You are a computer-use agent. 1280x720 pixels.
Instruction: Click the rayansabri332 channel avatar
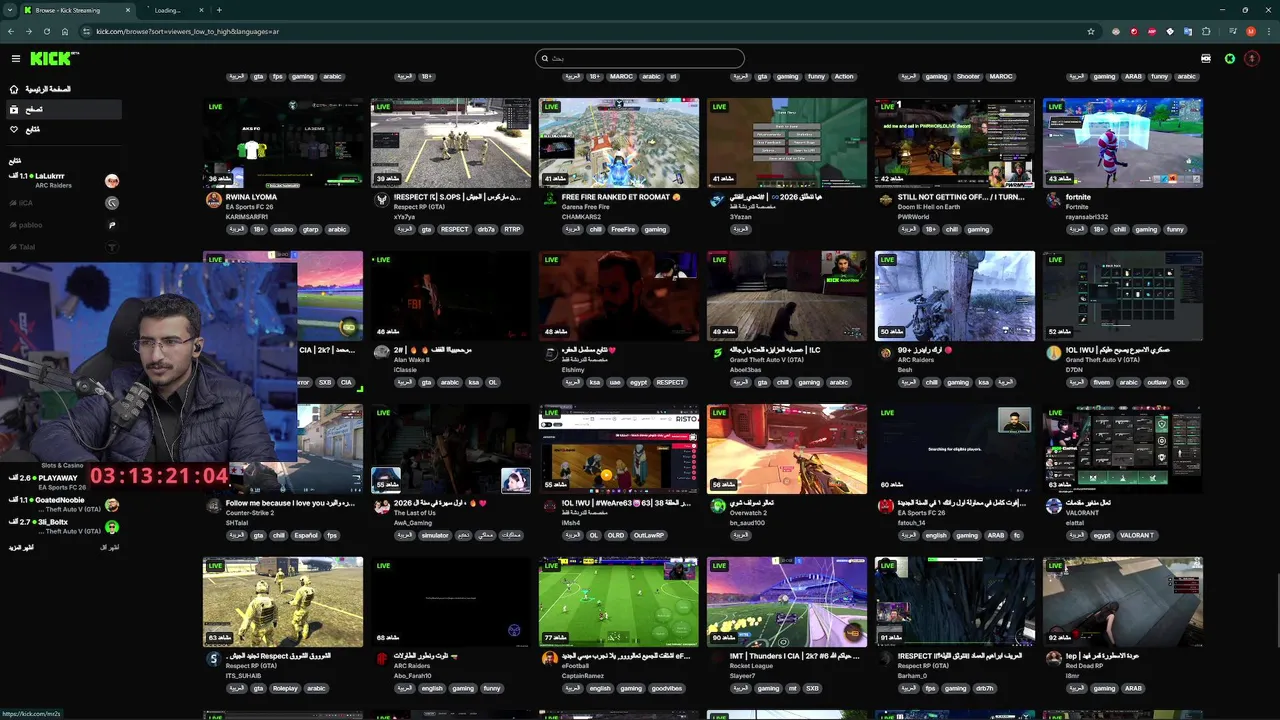[x=1053, y=200]
